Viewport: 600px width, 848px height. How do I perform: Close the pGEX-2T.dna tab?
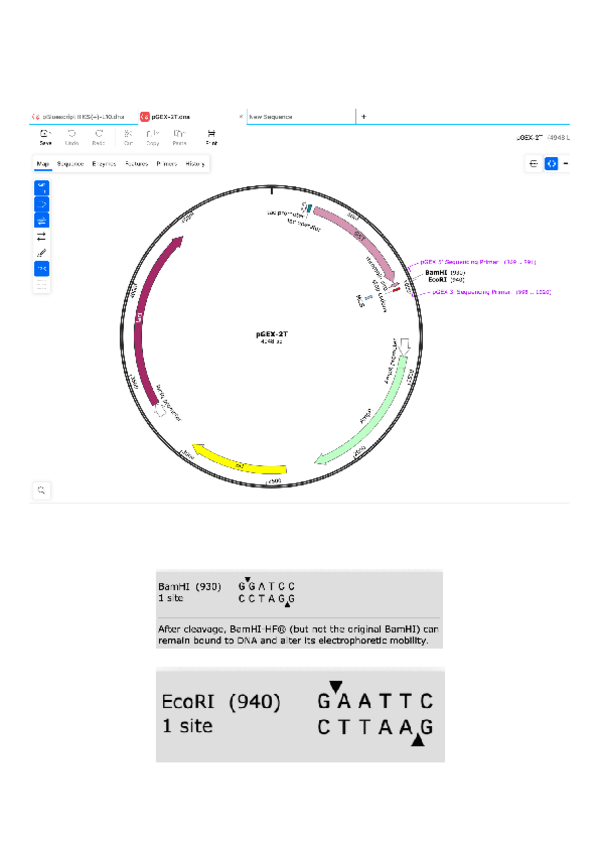point(241,116)
